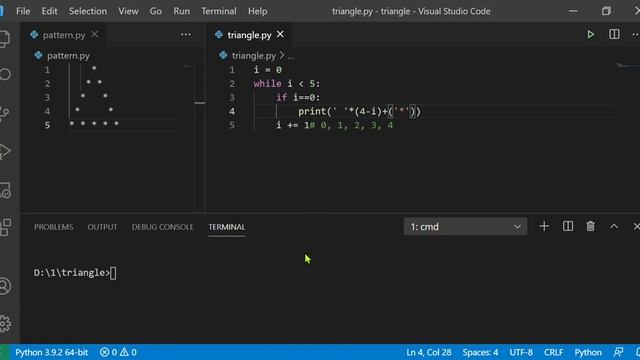Click the triangle.py minimap preview
The image size is (640, 360).
tap(628, 65)
